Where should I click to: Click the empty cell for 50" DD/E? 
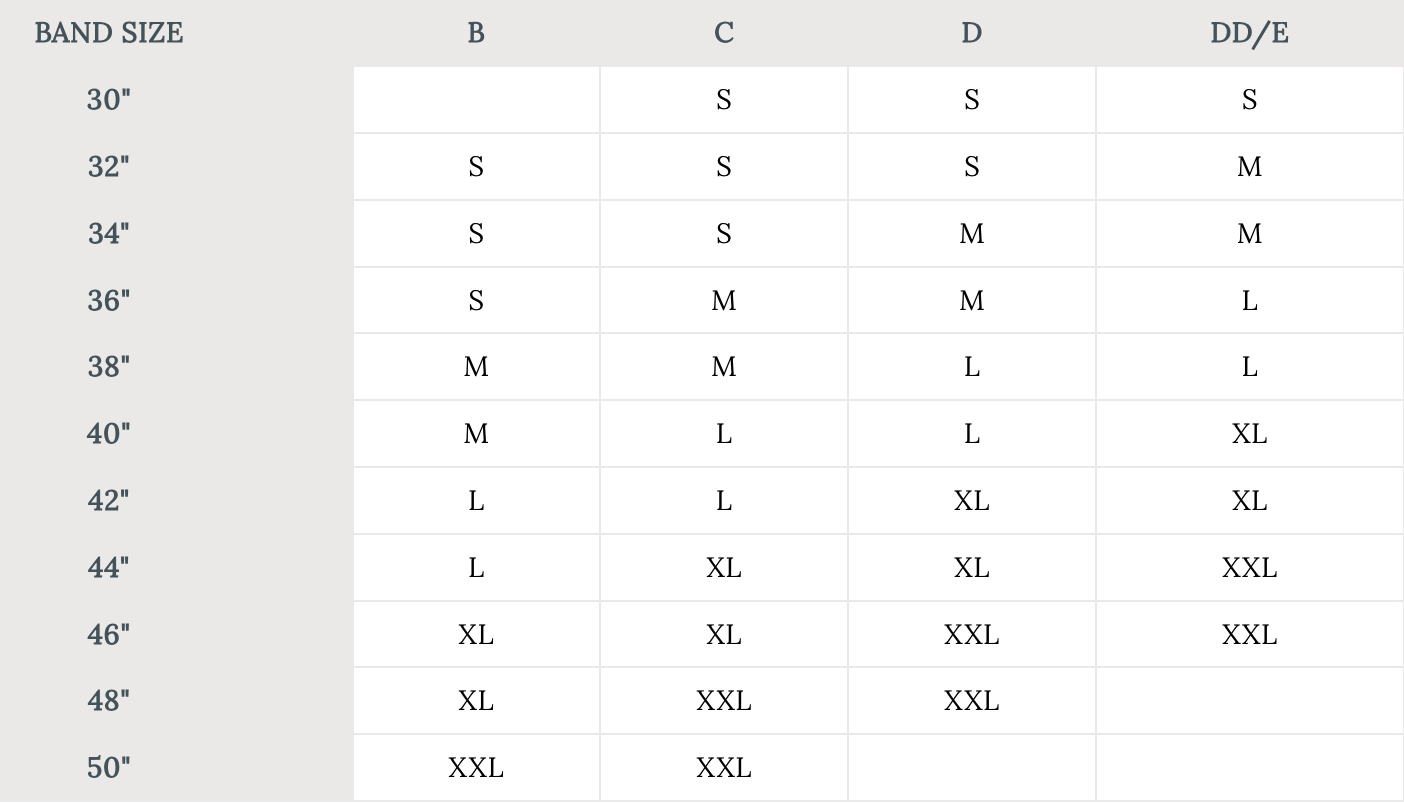(x=1249, y=768)
